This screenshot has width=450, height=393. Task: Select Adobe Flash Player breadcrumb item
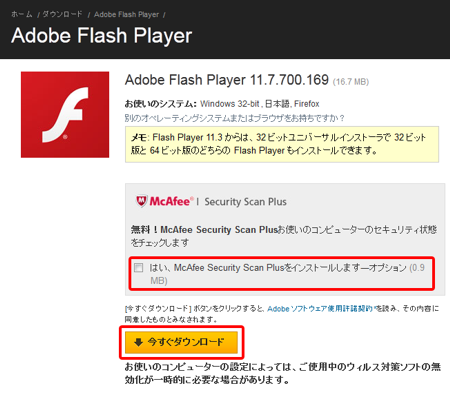pos(126,15)
